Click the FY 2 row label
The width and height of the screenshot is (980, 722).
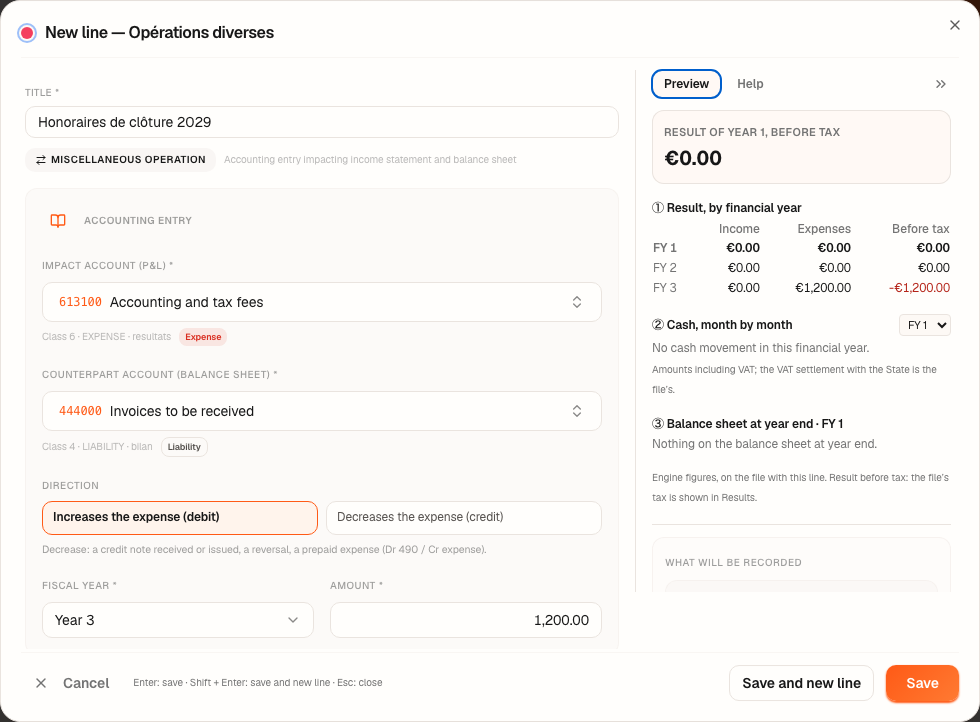pyautogui.click(x=664, y=268)
